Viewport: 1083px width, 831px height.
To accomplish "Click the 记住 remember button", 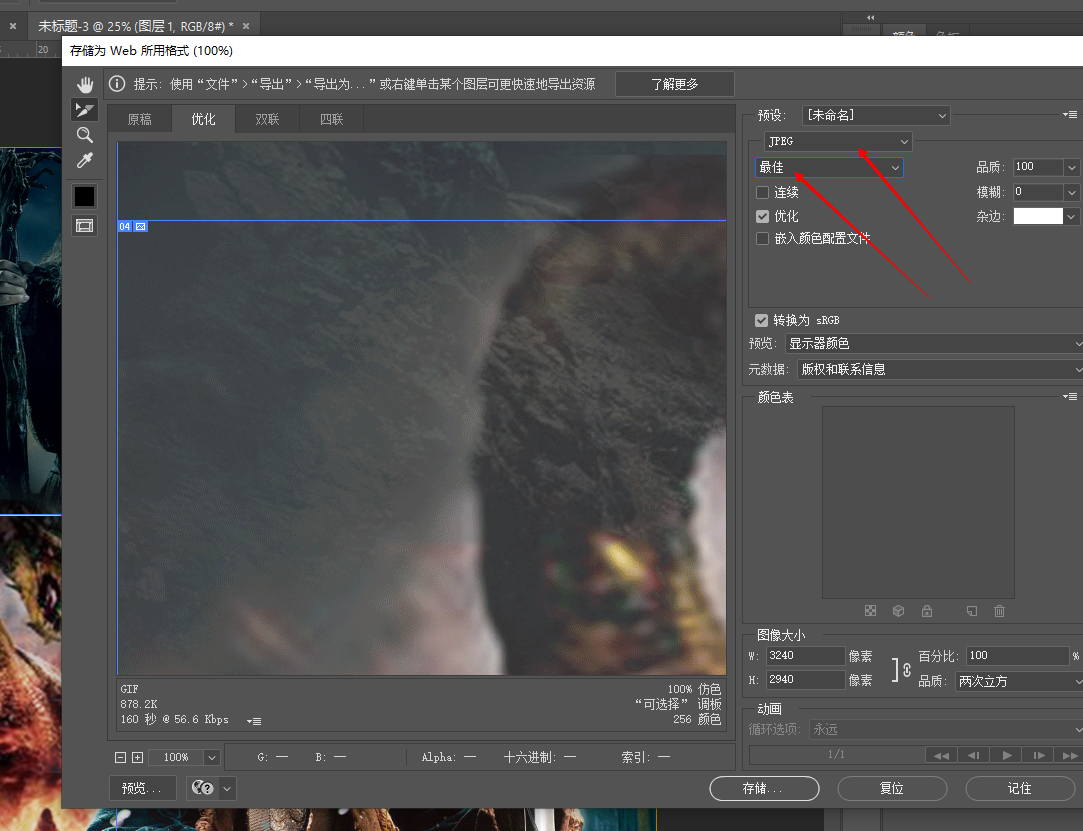I will coord(1020,788).
